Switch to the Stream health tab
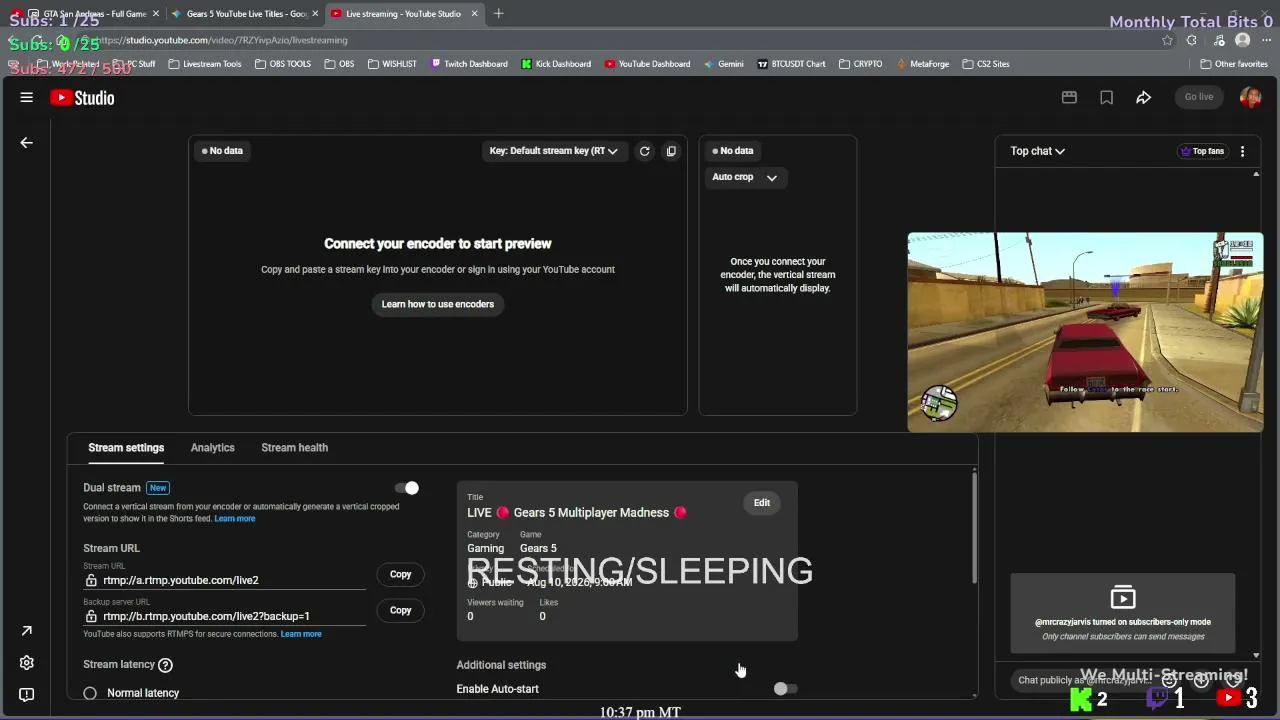Viewport: 1280px width, 720px height. [294, 448]
